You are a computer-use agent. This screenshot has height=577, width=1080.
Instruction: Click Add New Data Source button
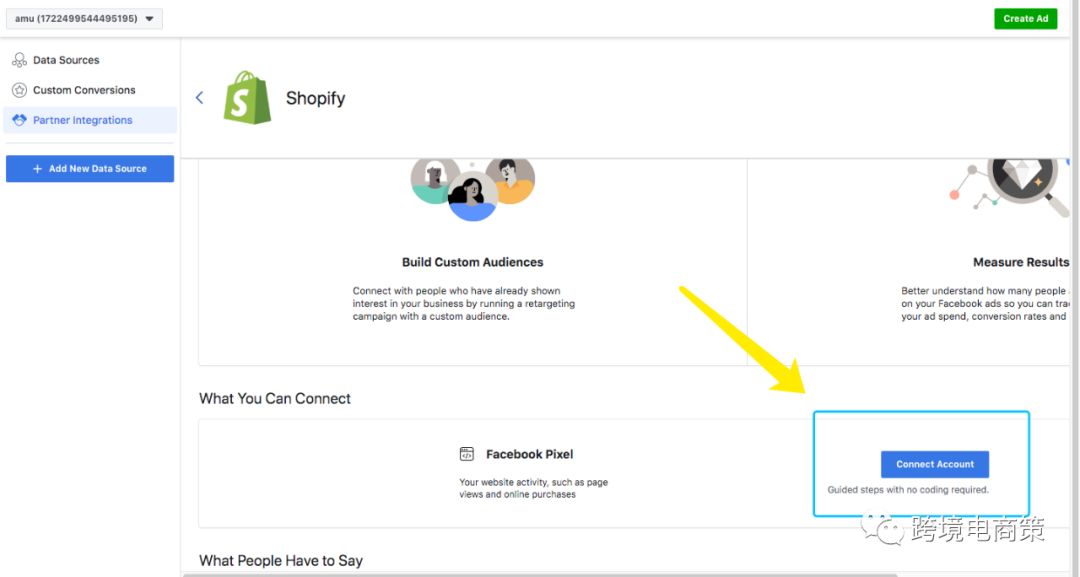(x=90, y=169)
